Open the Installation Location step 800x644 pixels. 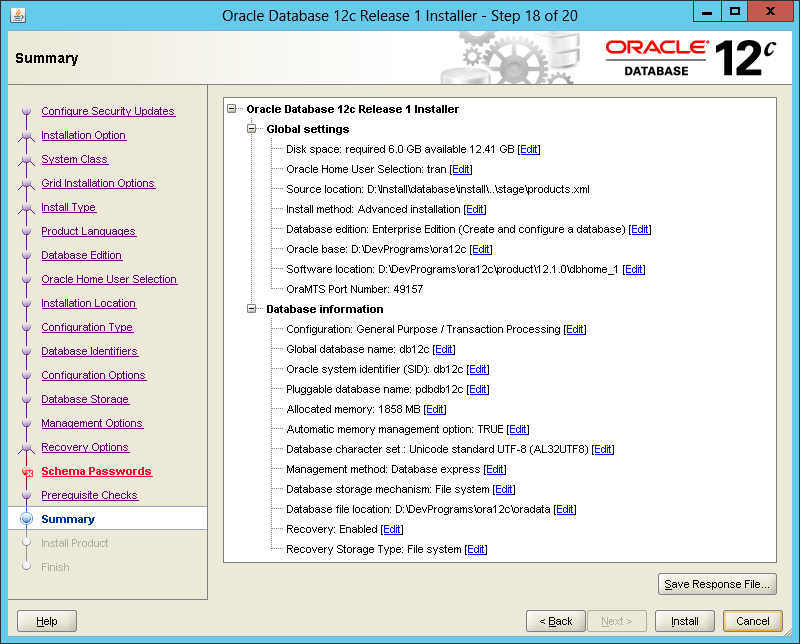click(x=88, y=303)
